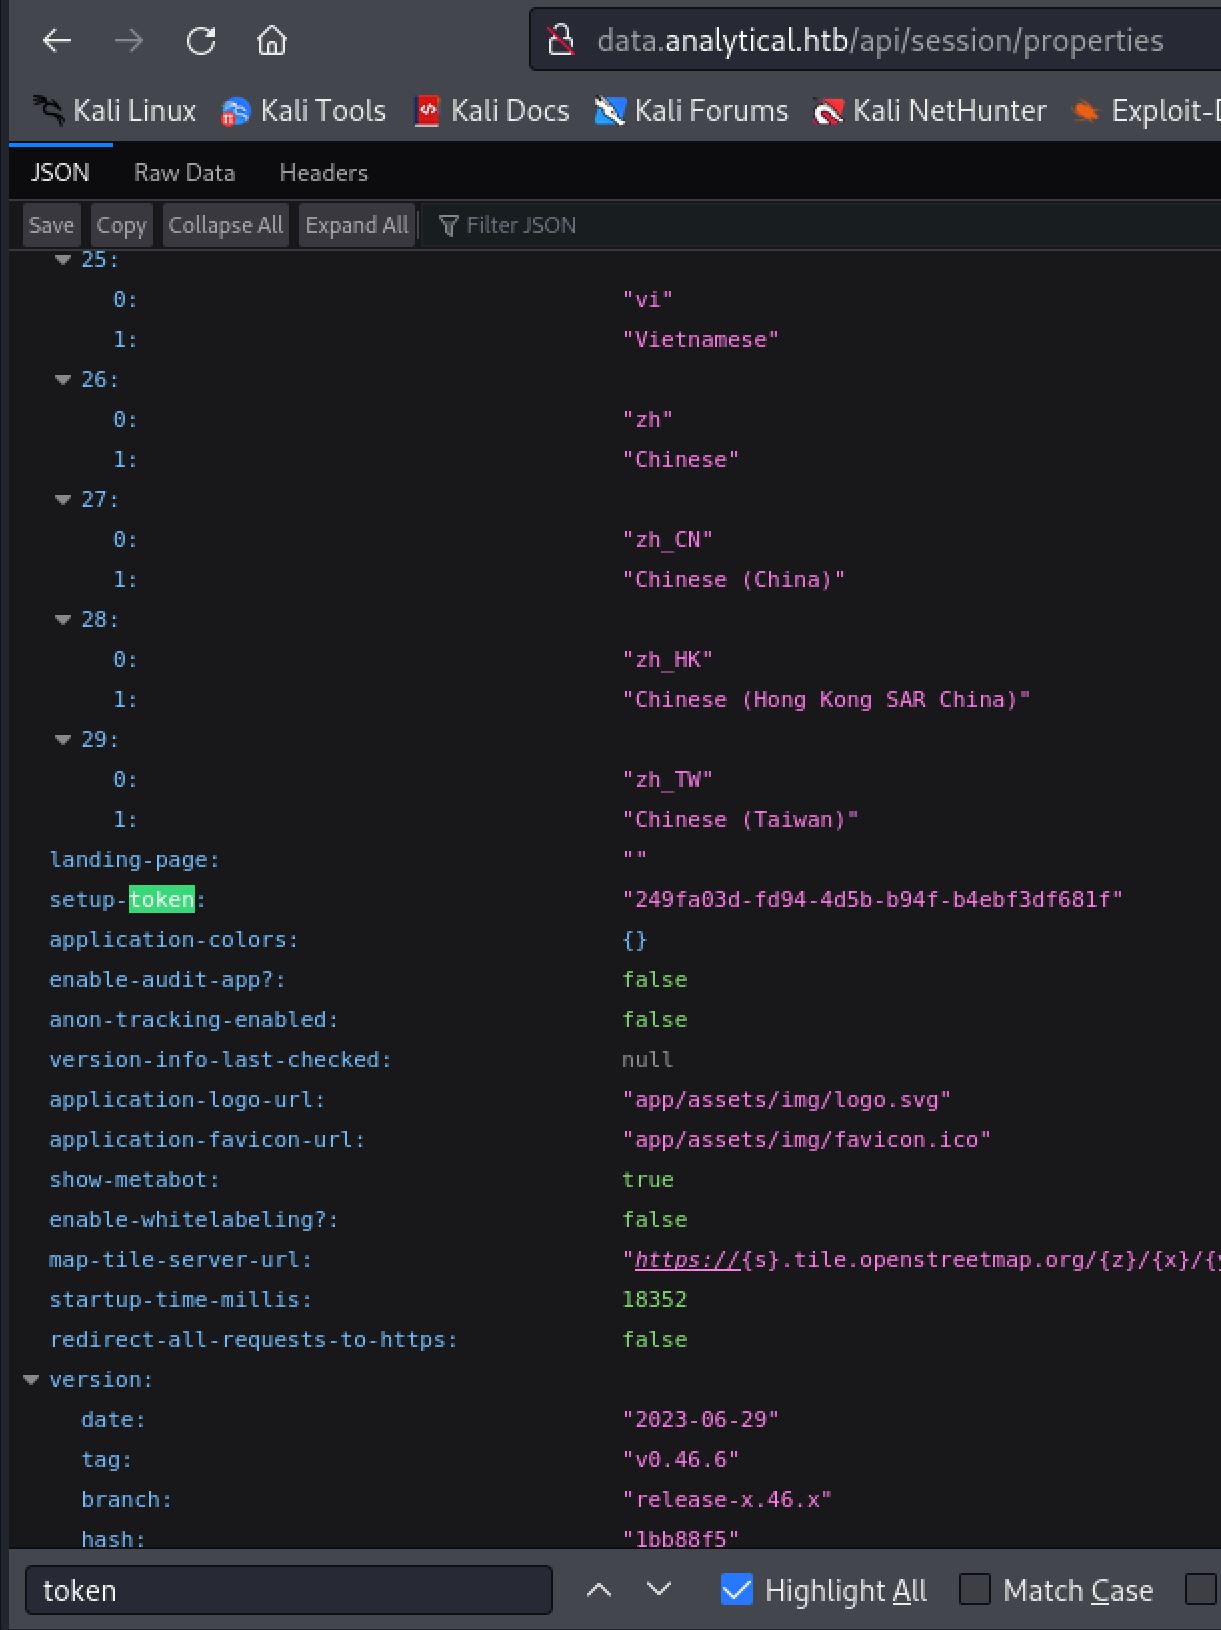Screen dimensions: 1221x1630
Task: Switch to the Headers tab
Action: pos(323,173)
